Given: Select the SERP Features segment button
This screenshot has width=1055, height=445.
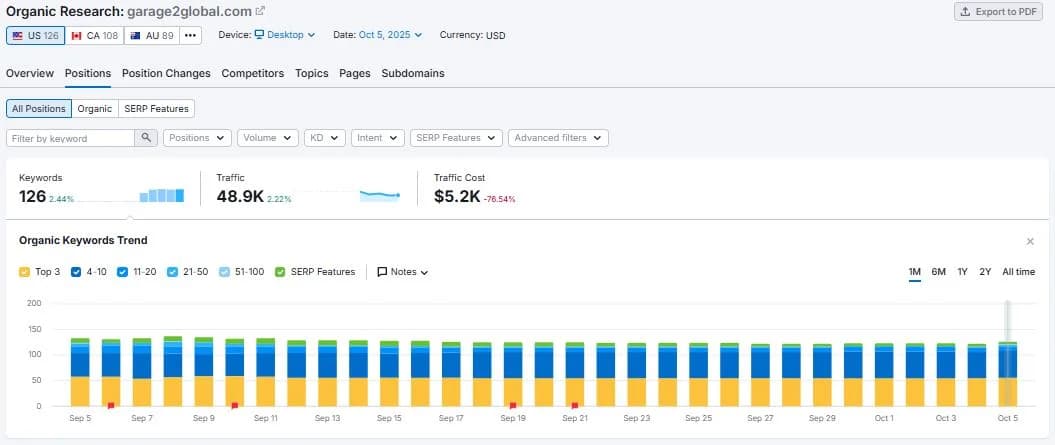Looking at the screenshot, I should click(x=157, y=108).
